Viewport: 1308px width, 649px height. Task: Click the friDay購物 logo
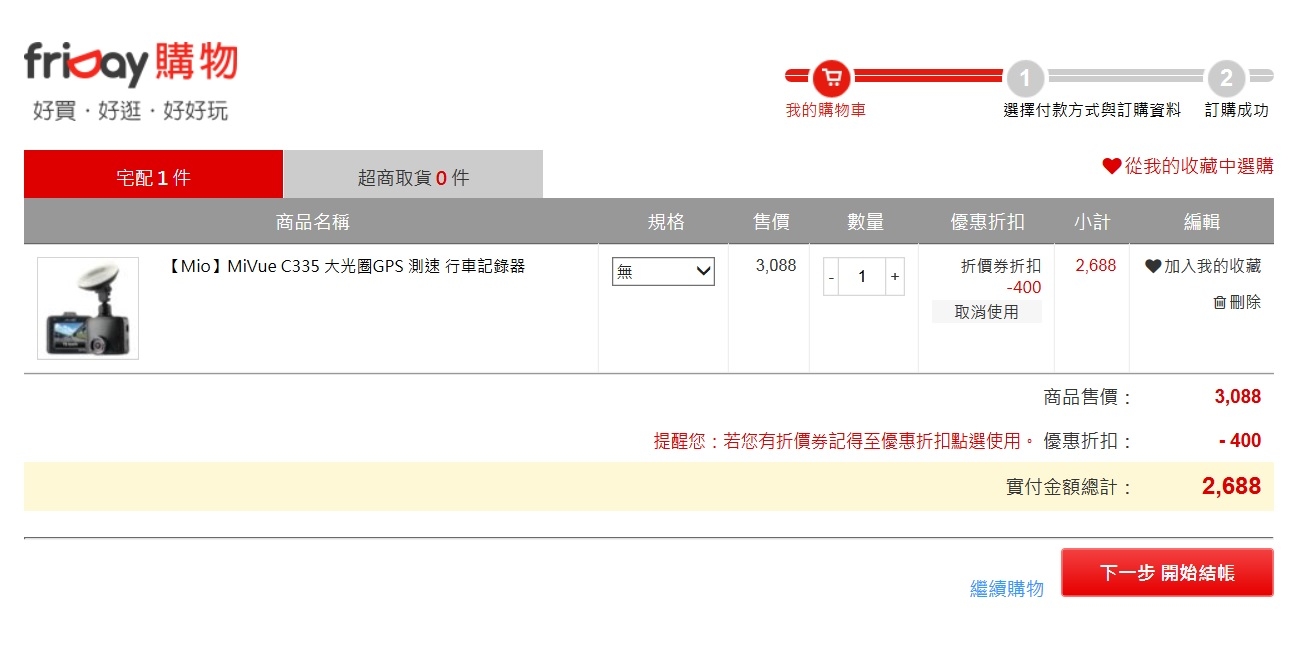coord(131,64)
